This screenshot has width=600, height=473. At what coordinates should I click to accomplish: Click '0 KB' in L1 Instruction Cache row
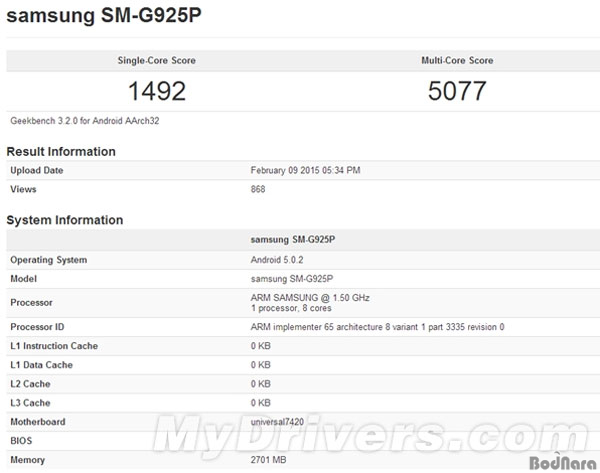[261, 346]
